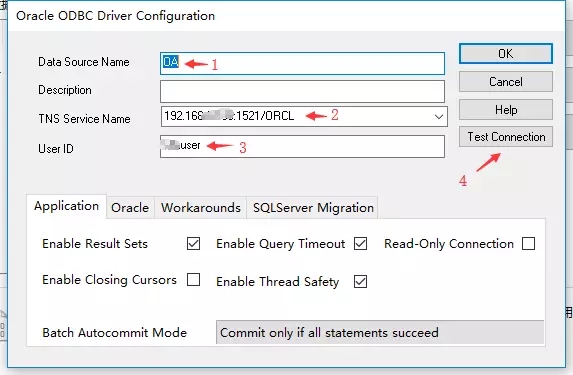Click the TNS Service Name label
This screenshot has width=573, height=375.
[84, 119]
